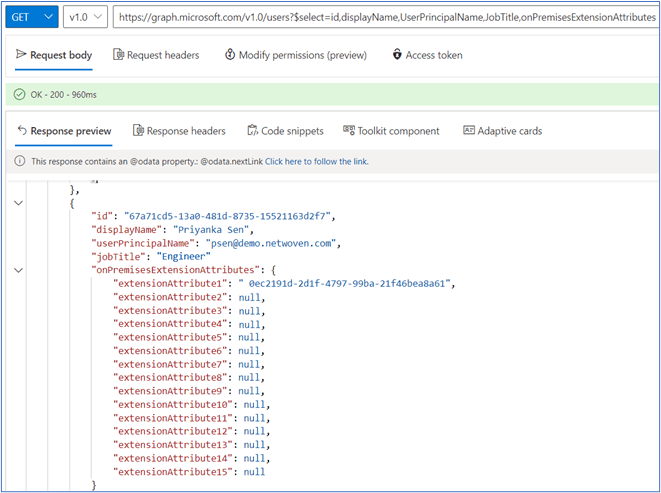This screenshot has width=661, height=493.
Task: Click the Code snippets icon
Action: (252, 130)
